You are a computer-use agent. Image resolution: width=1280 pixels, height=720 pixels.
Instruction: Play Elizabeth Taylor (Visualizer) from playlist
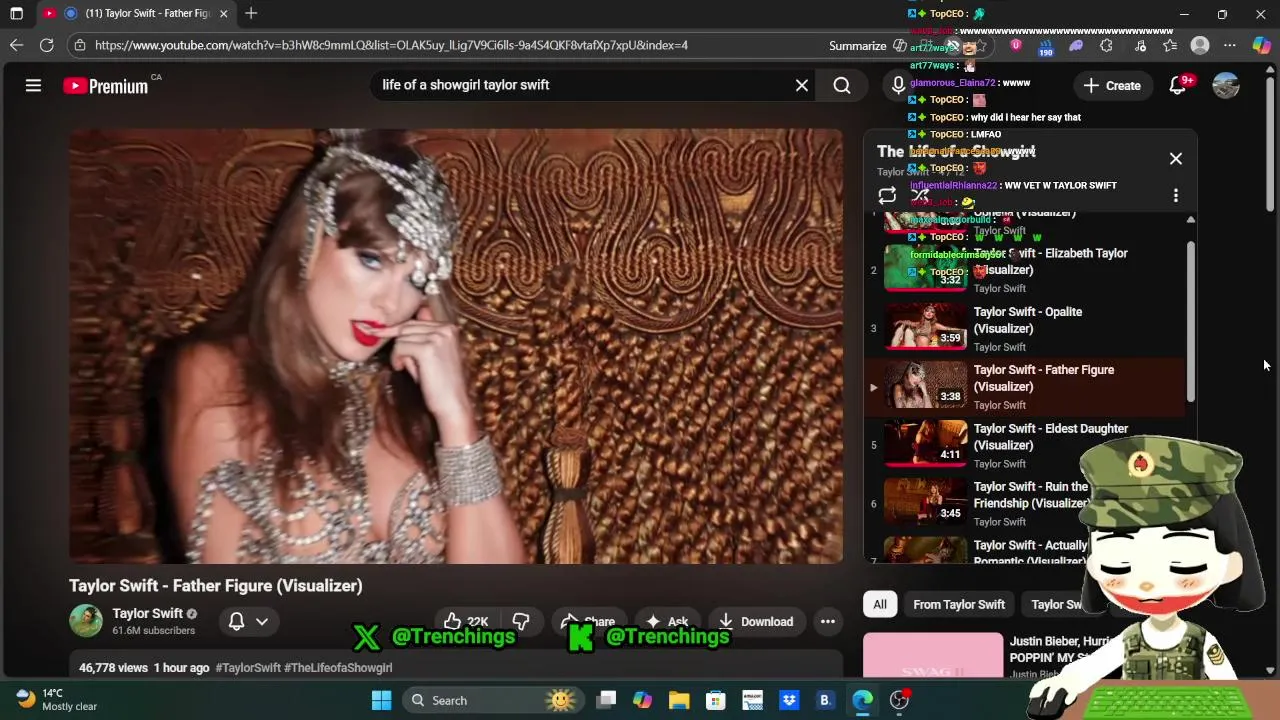[x=1025, y=270]
